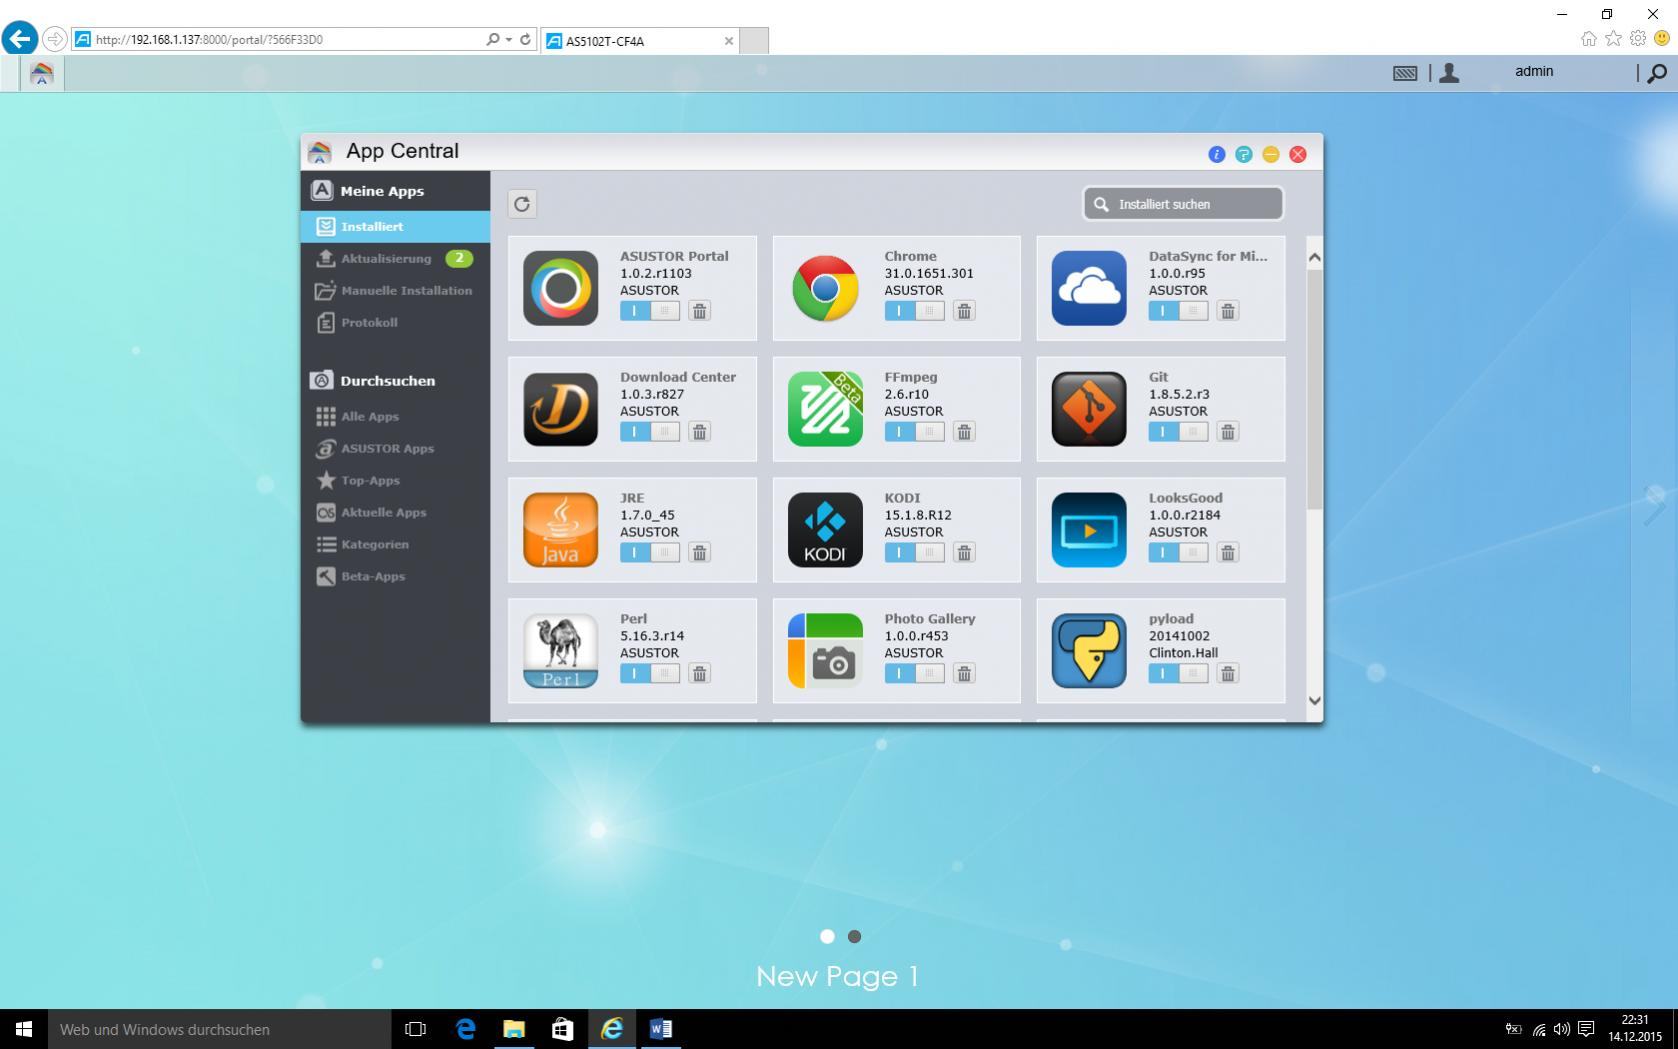Image resolution: width=1678 pixels, height=1049 pixels.
Task: Turn off the Photo Gallery switch
Action: 914,674
